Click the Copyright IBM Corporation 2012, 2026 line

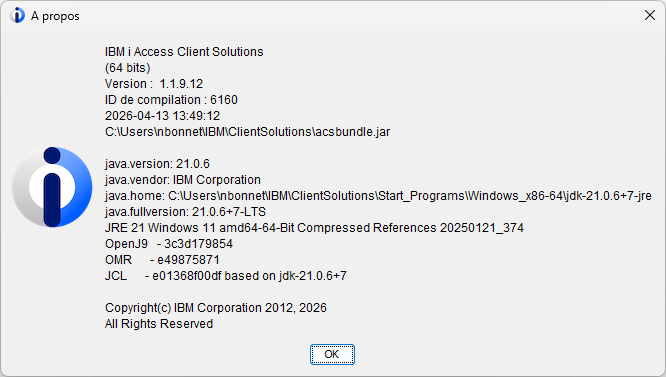(216, 308)
